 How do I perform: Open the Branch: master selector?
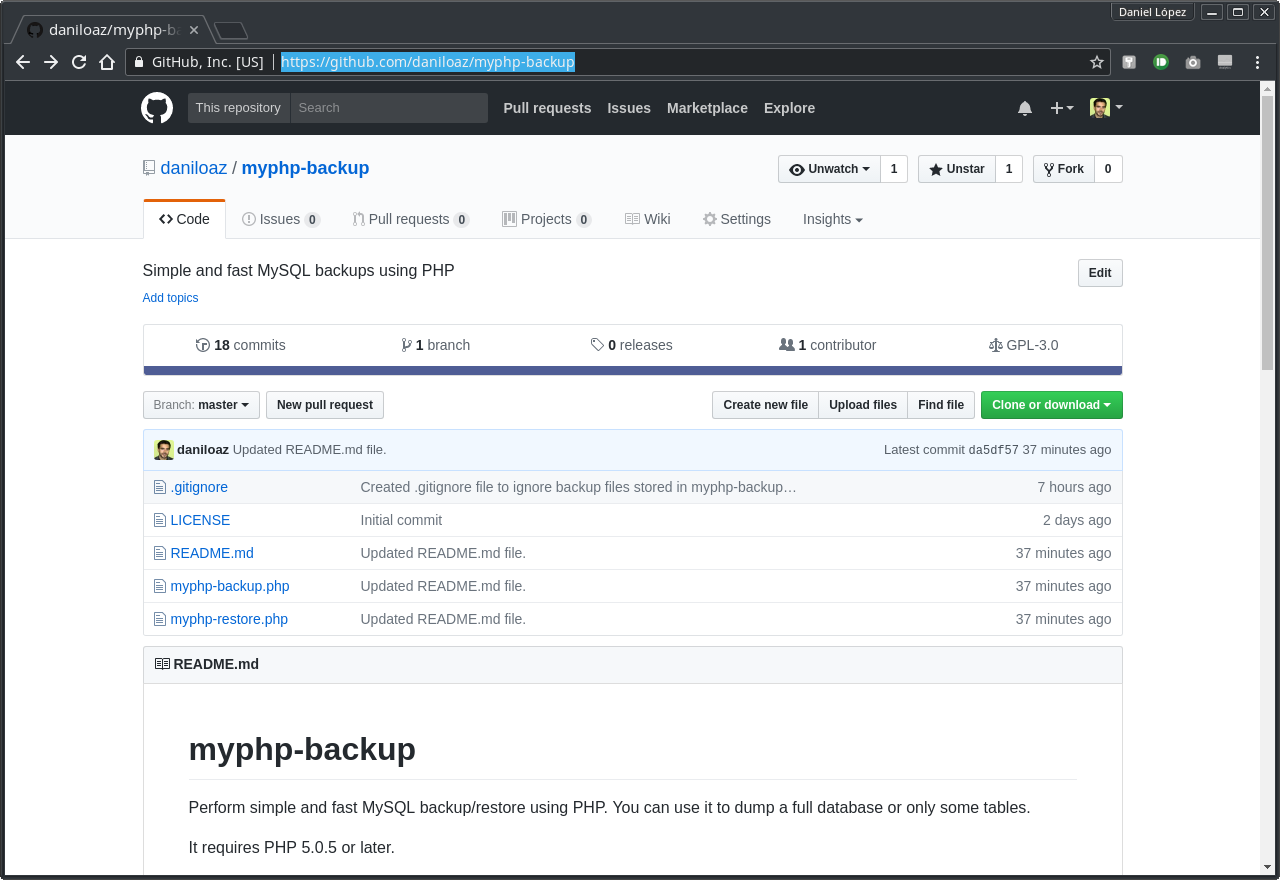[200, 405]
